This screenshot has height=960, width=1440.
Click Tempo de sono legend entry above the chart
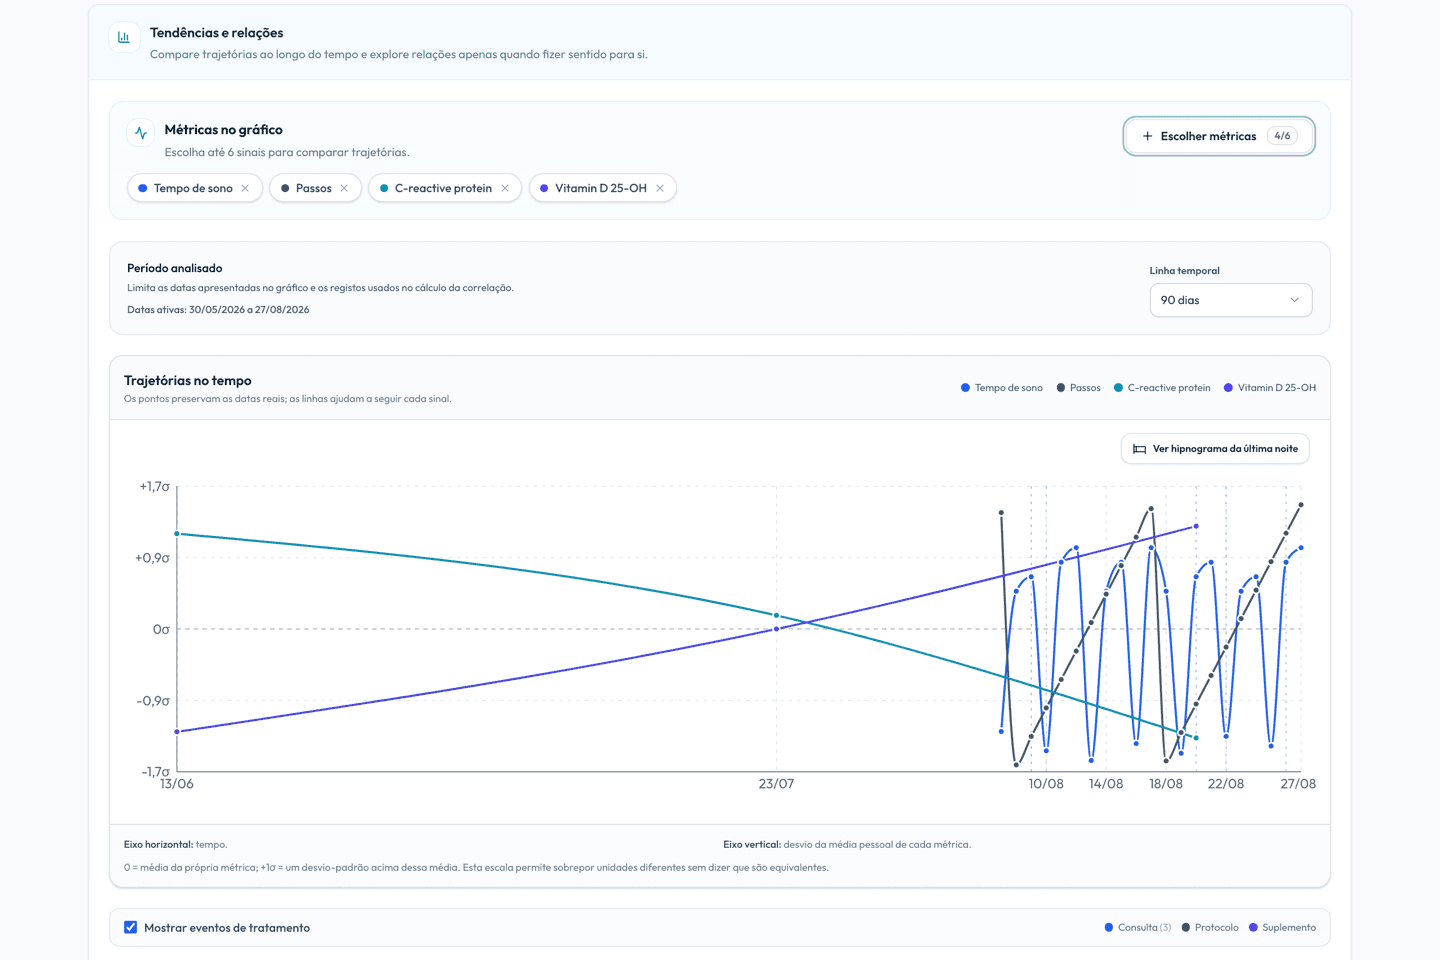pyautogui.click(x=1001, y=388)
